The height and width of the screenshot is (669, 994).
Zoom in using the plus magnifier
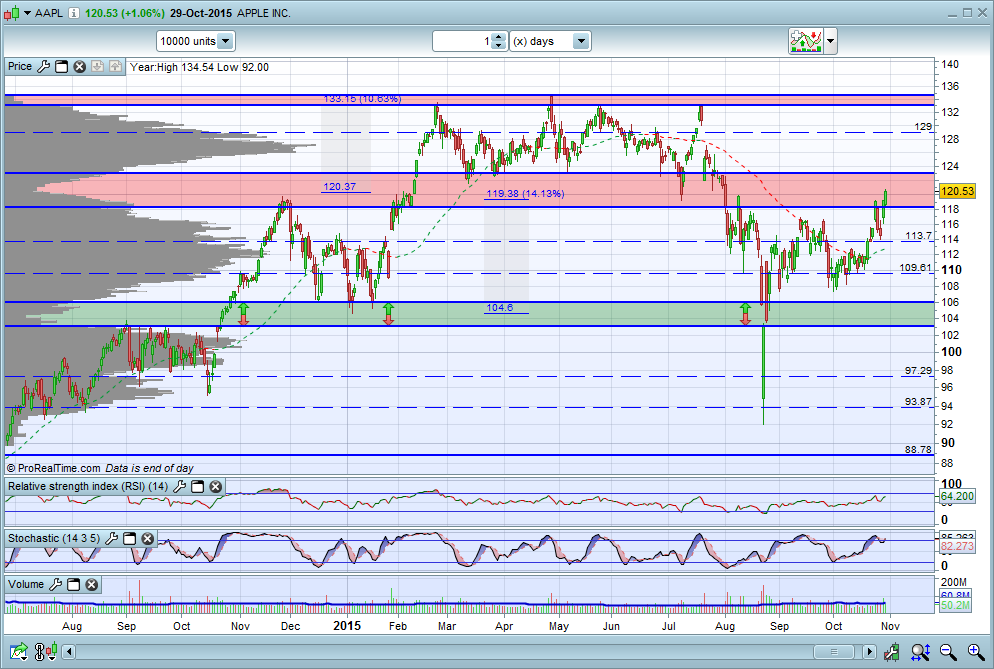coord(976,651)
